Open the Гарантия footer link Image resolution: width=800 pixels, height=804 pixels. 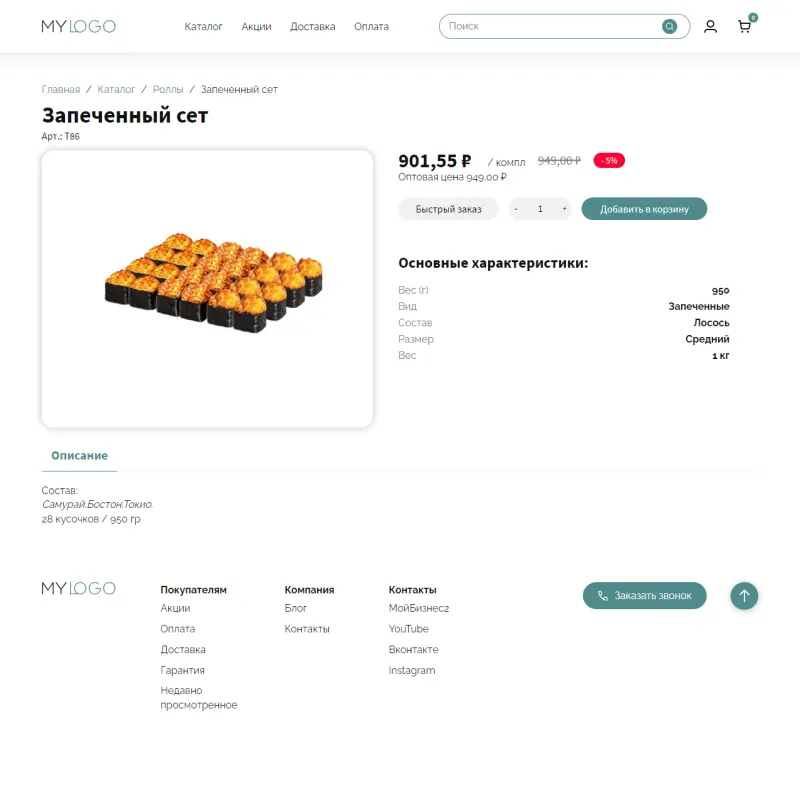click(x=182, y=671)
